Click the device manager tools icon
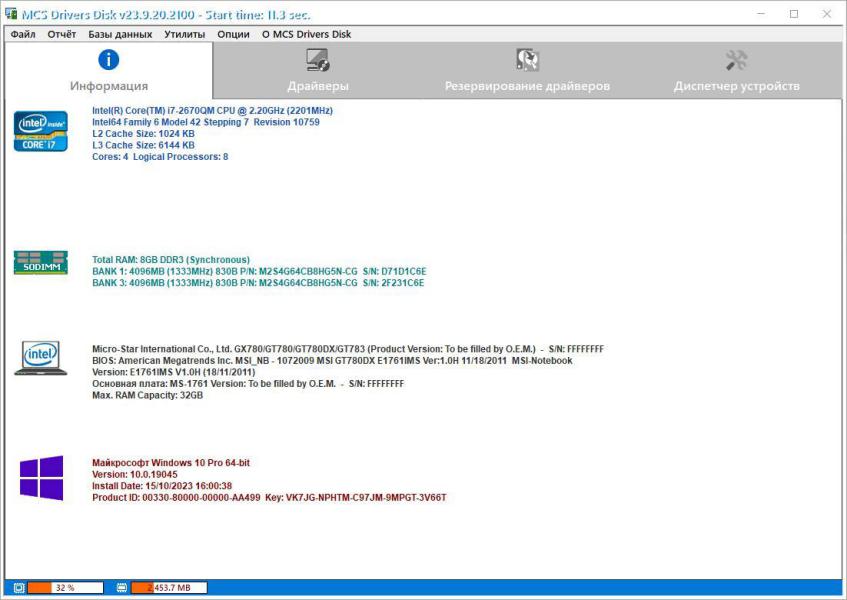Image resolution: width=847 pixels, height=600 pixels. pyautogui.click(x=736, y=60)
